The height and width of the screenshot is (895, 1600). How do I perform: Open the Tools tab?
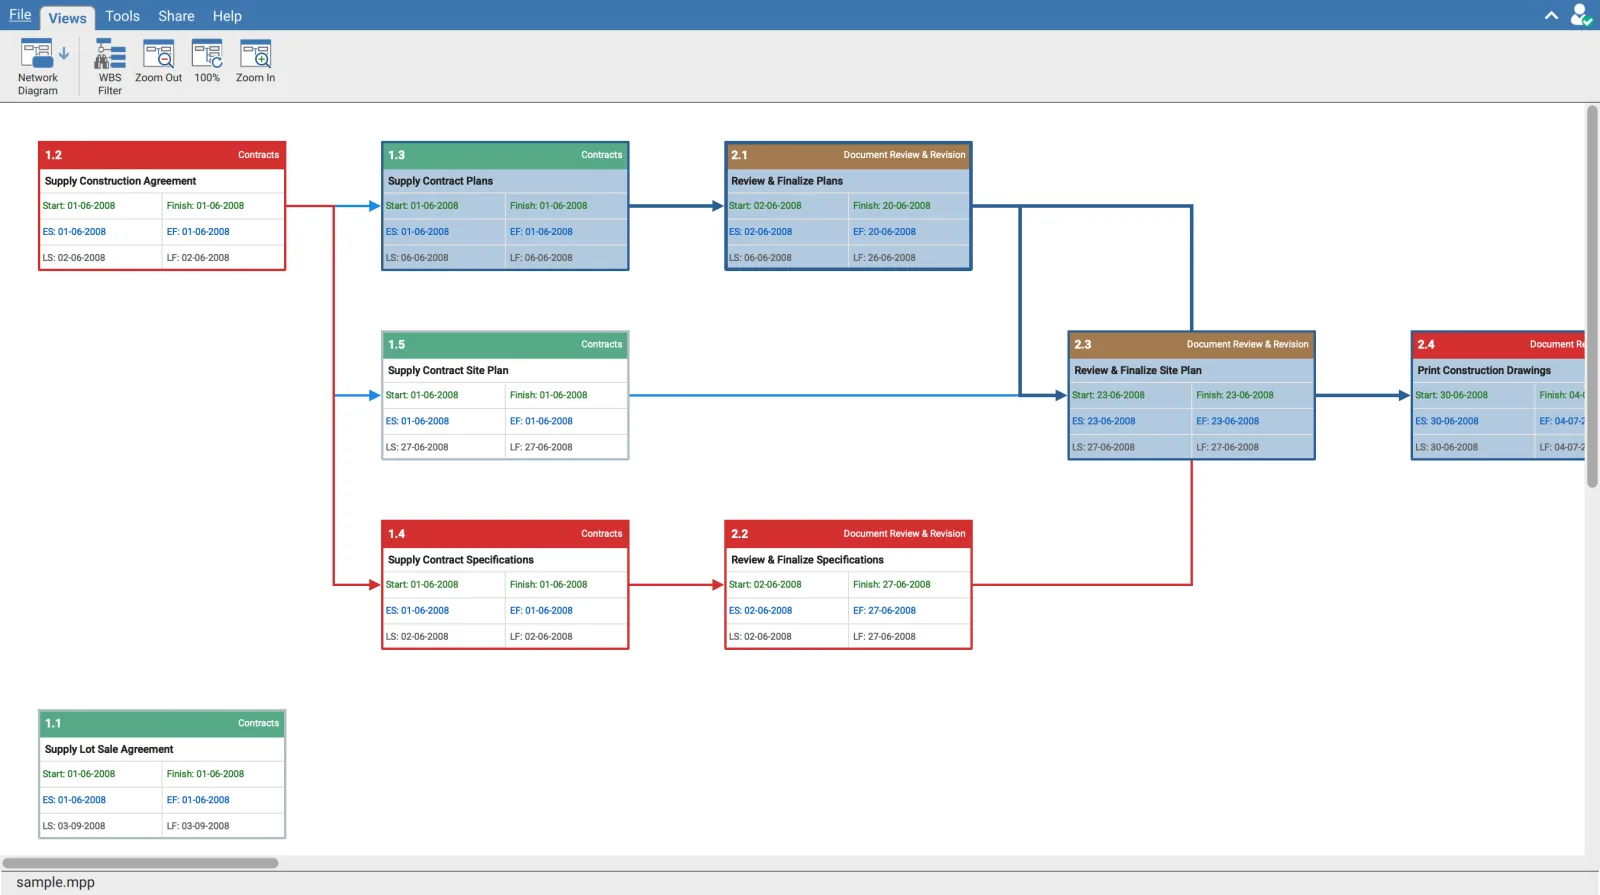click(123, 16)
